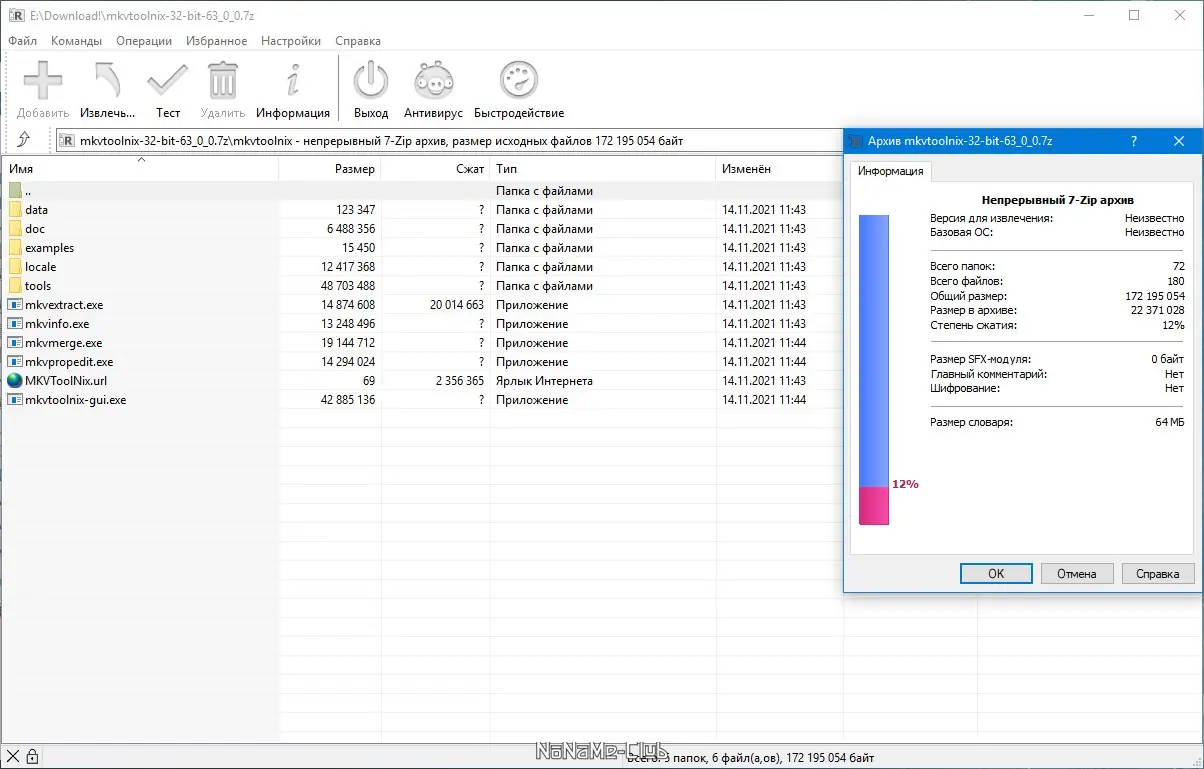Click the Antivirus (Антивирус) pig icon

[x=433, y=80]
